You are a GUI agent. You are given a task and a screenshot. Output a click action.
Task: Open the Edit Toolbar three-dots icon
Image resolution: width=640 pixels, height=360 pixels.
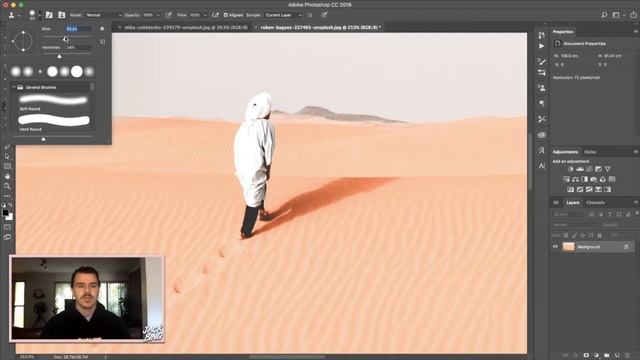pos(7,196)
